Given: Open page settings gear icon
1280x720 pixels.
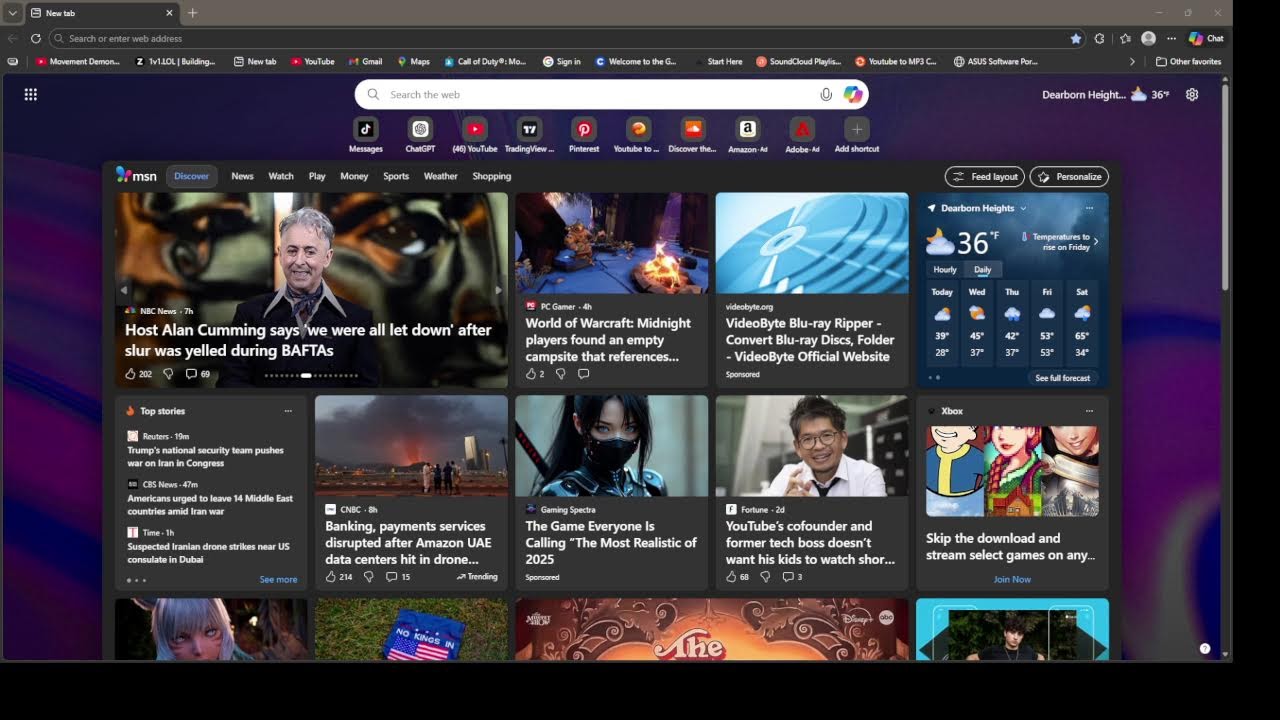Looking at the screenshot, I should coord(1192,94).
